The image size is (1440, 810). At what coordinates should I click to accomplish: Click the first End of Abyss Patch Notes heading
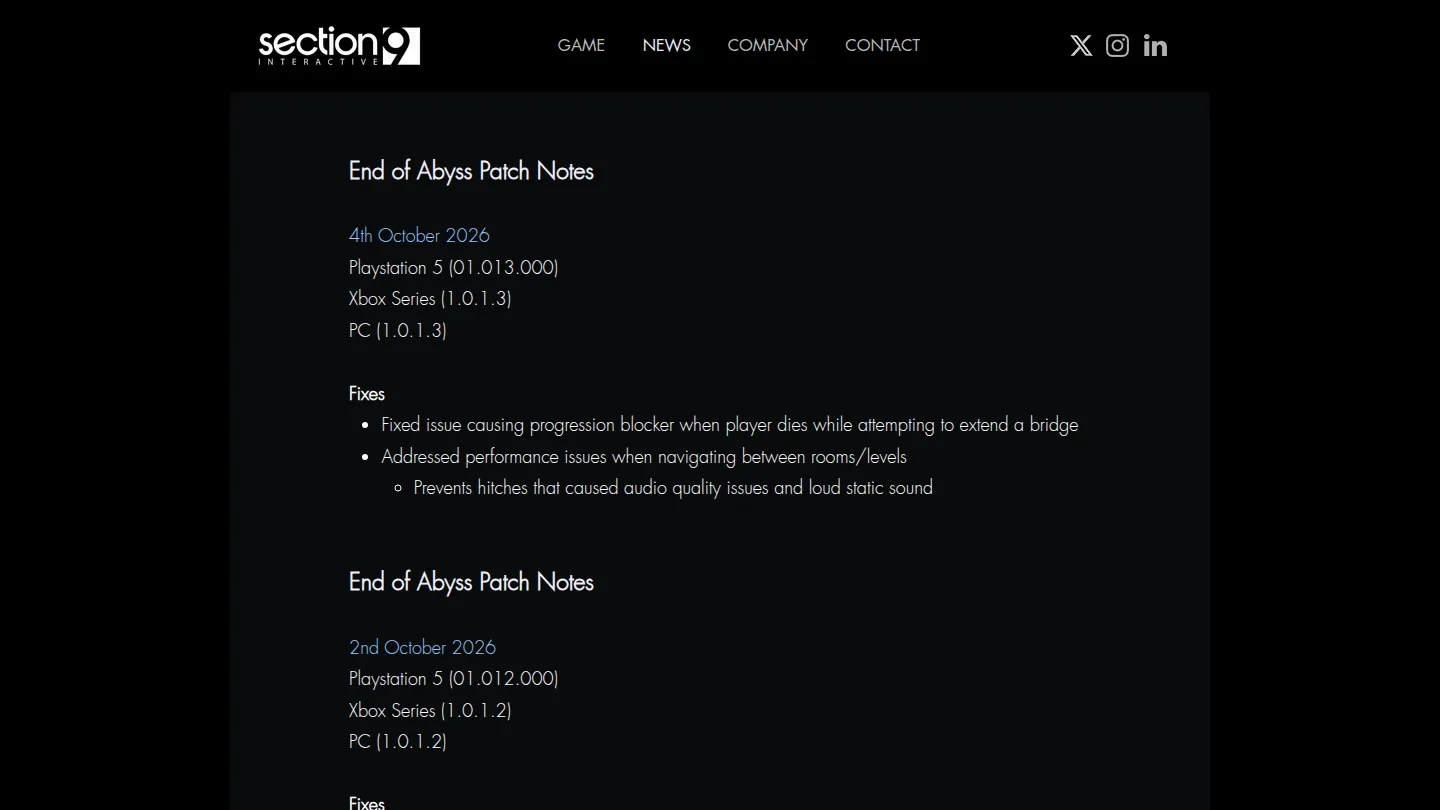click(471, 171)
